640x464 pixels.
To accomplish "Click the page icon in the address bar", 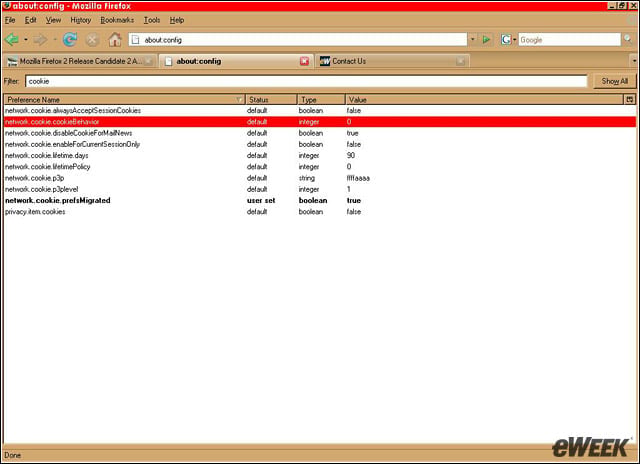I will [x=136, y=40].
